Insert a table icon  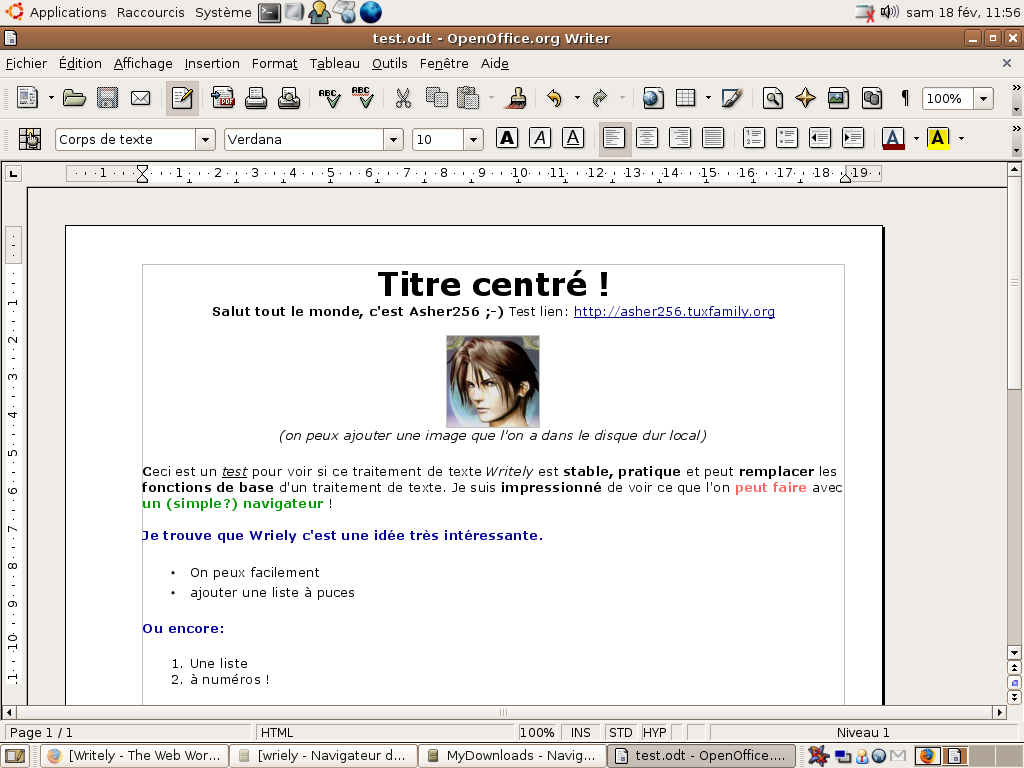685,98
